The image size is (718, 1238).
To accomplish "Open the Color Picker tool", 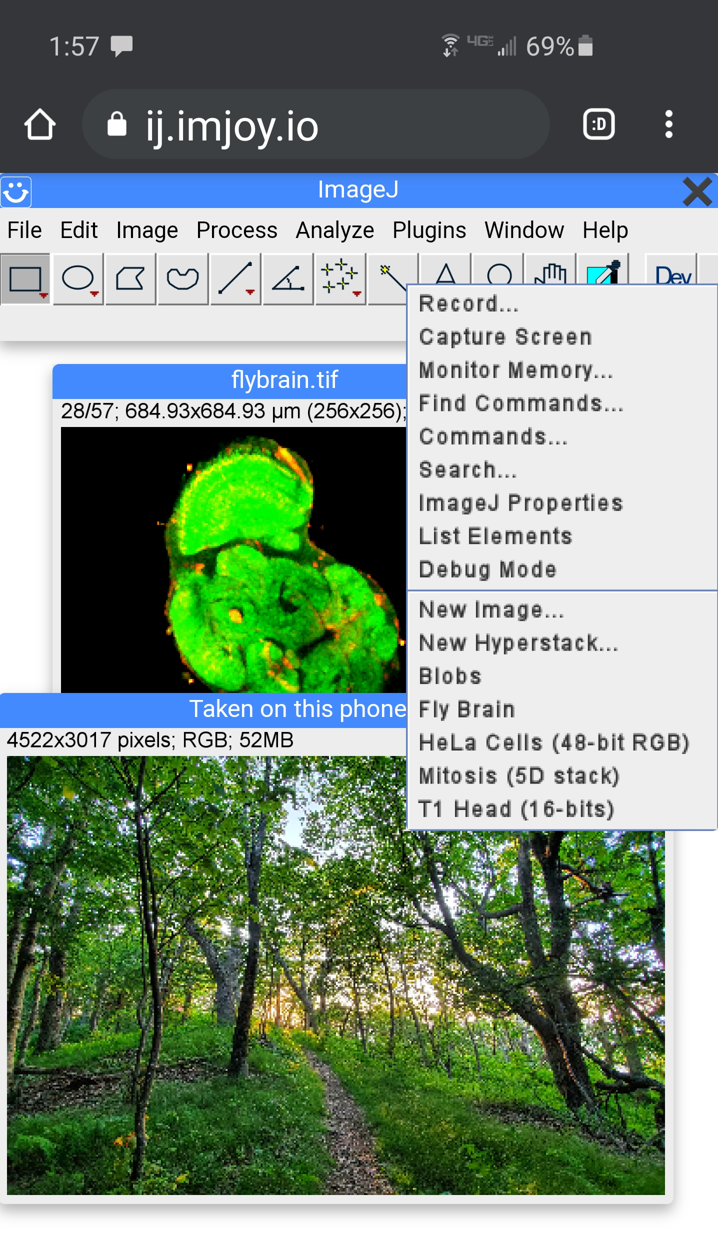I will click(x=603, y=274).
